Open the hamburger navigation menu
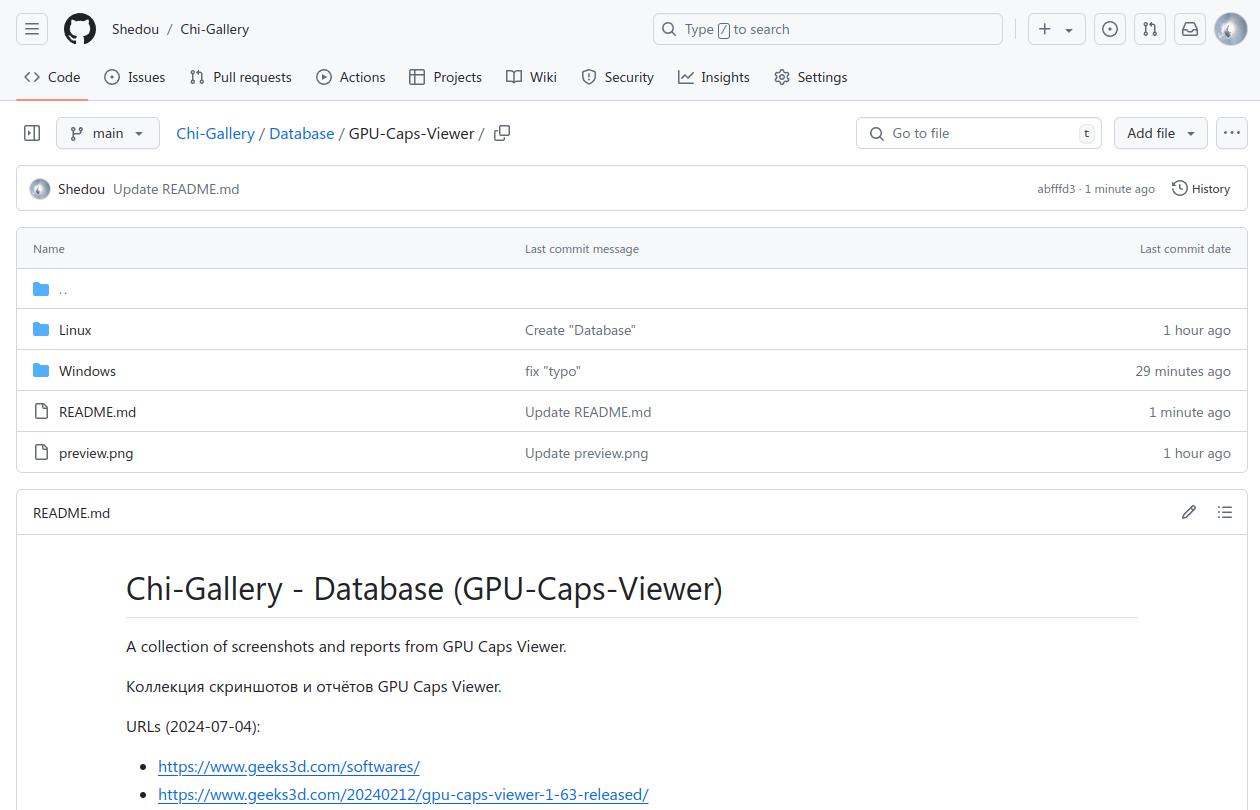 [x=32, y=29]
